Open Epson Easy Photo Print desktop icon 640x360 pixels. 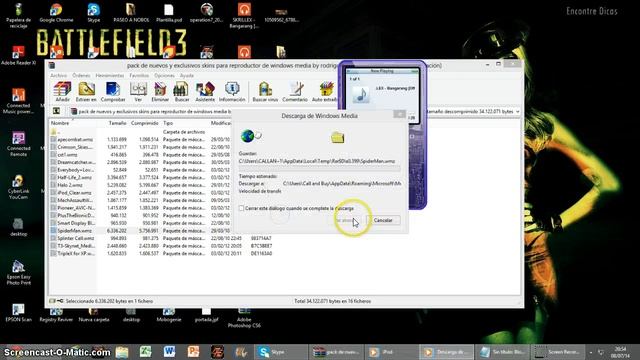point(18,273)
